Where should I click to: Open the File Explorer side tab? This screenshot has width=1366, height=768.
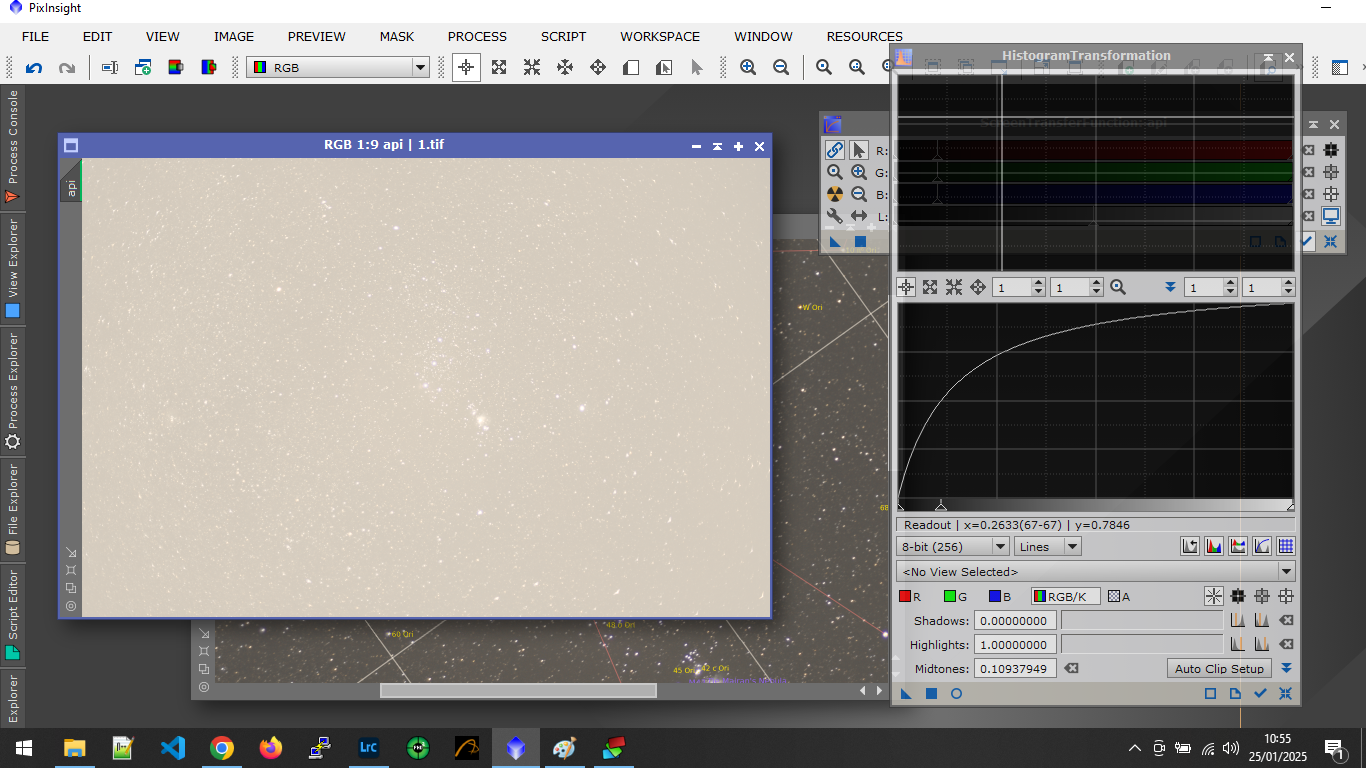(13, 509)
